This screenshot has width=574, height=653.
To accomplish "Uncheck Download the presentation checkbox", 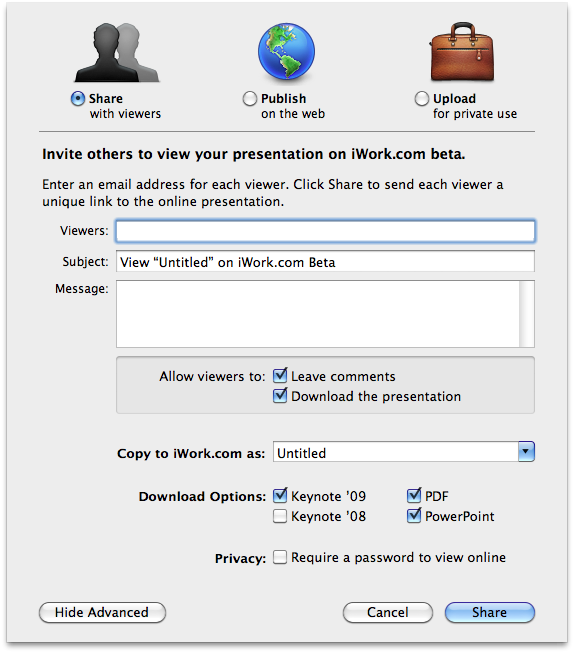I will coord(280,396).
